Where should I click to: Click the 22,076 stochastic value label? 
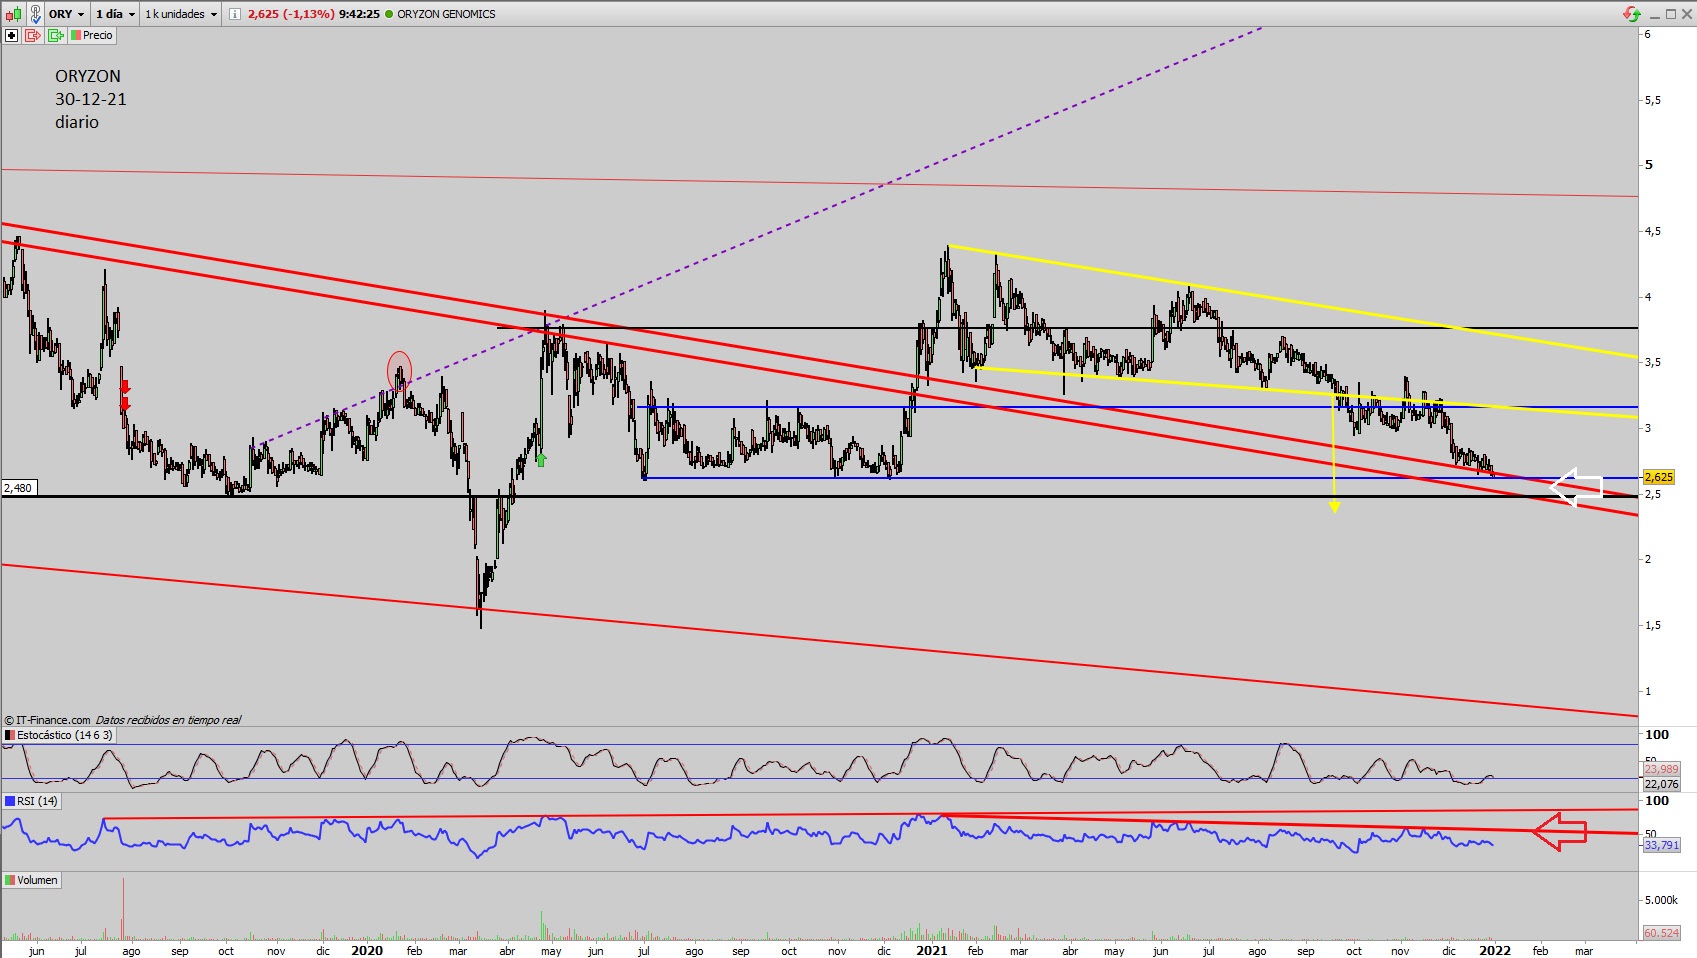[1662, 784]
